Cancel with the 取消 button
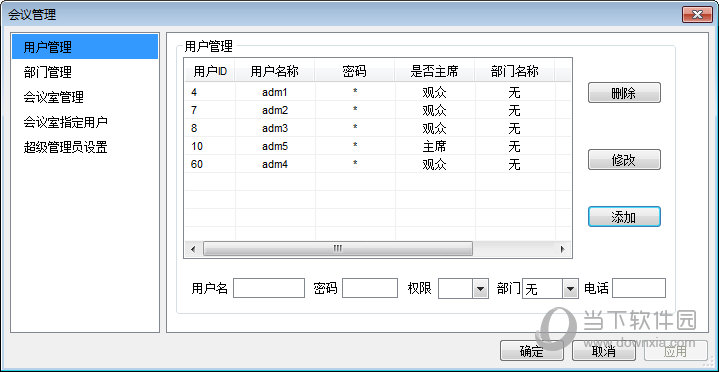The image size is (720, 372). [x=604, y=351]
